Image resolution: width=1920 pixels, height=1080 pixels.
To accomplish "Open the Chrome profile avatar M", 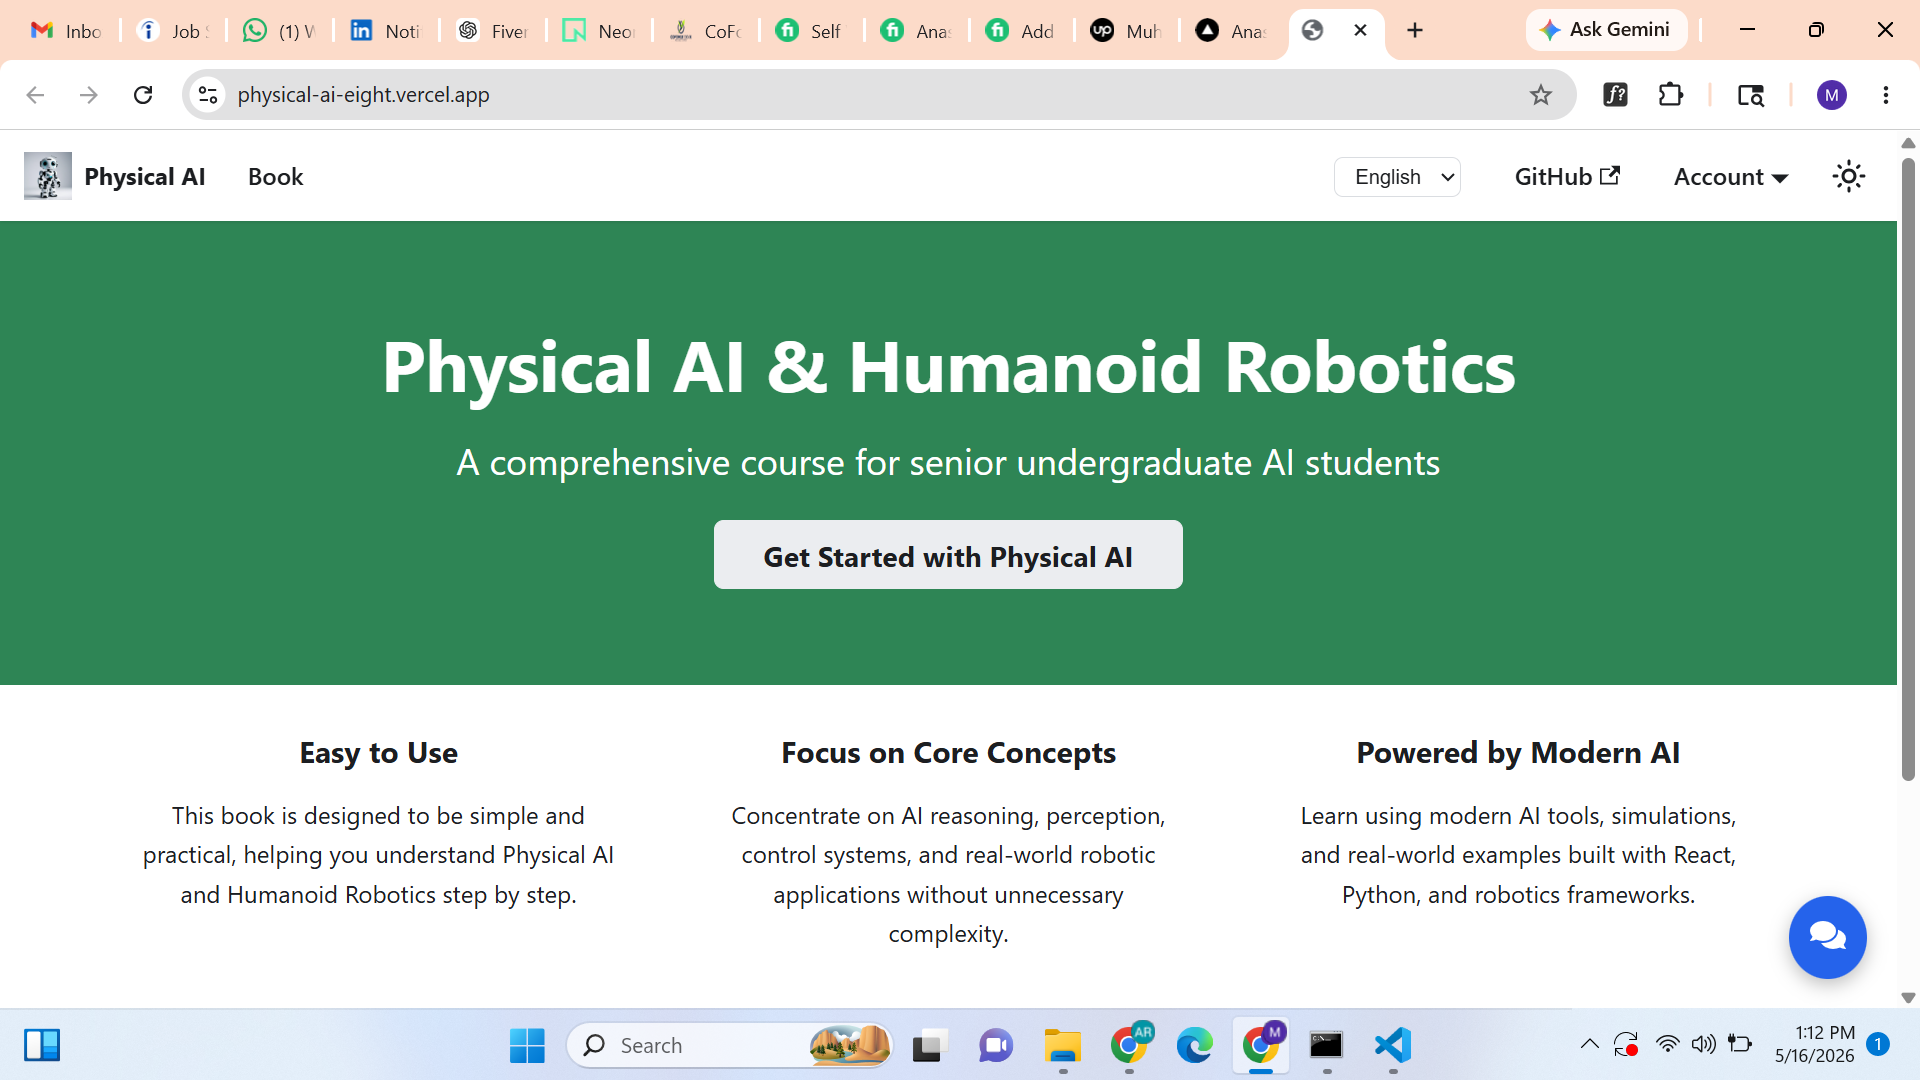I will (1831, 95).
